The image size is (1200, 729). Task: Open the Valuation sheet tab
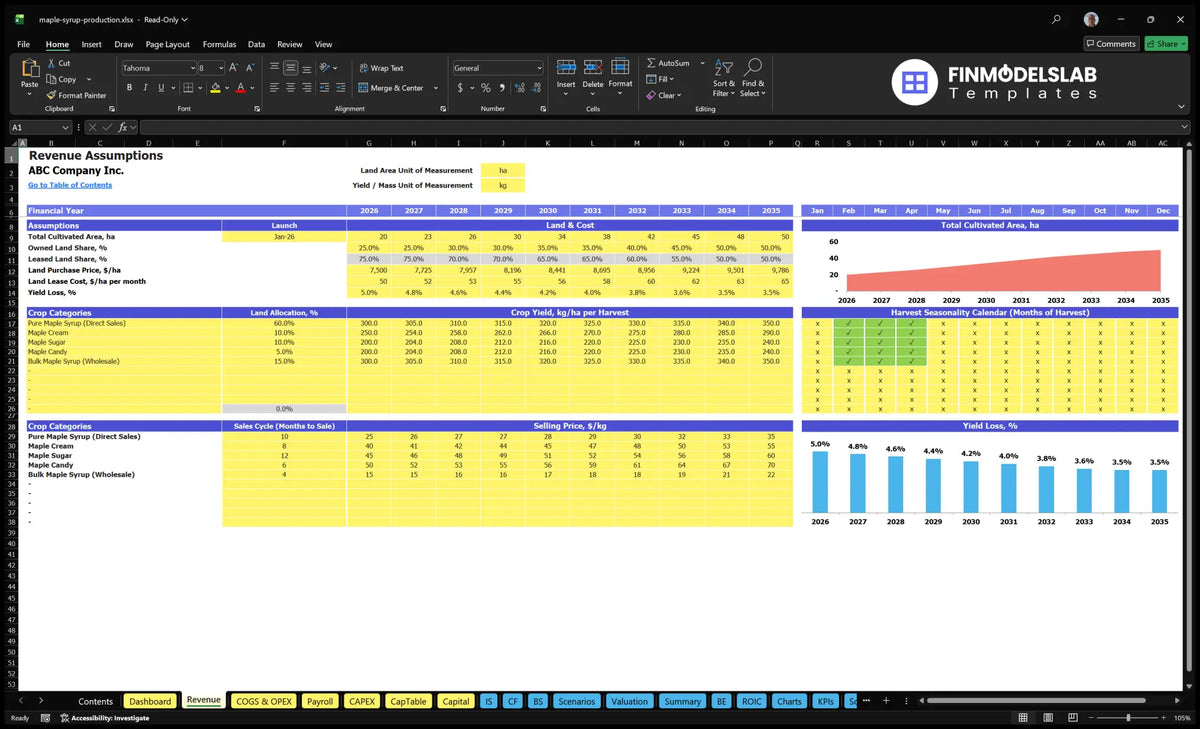click(629, 701)
